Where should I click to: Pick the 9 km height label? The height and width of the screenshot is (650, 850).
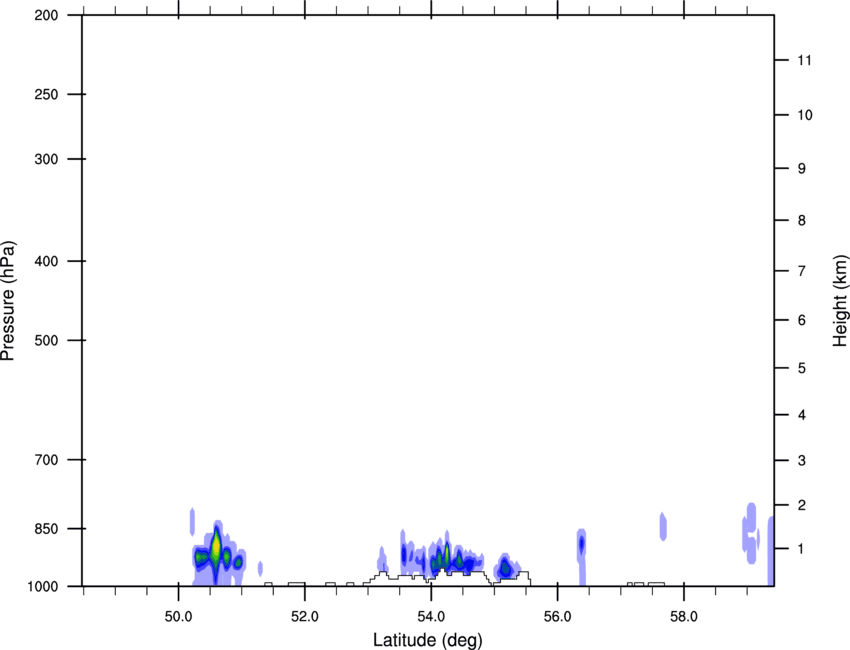[x=802, y=169]
